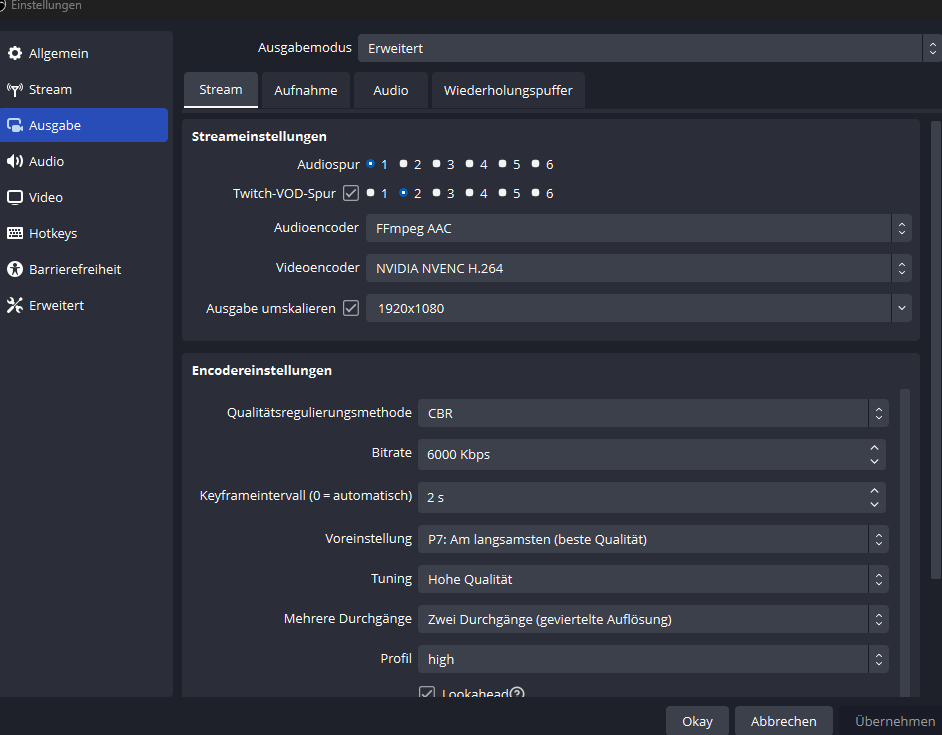Open the Videoencoder dropdown
This screenshot has width=942, height=735.
coord(638,268)
